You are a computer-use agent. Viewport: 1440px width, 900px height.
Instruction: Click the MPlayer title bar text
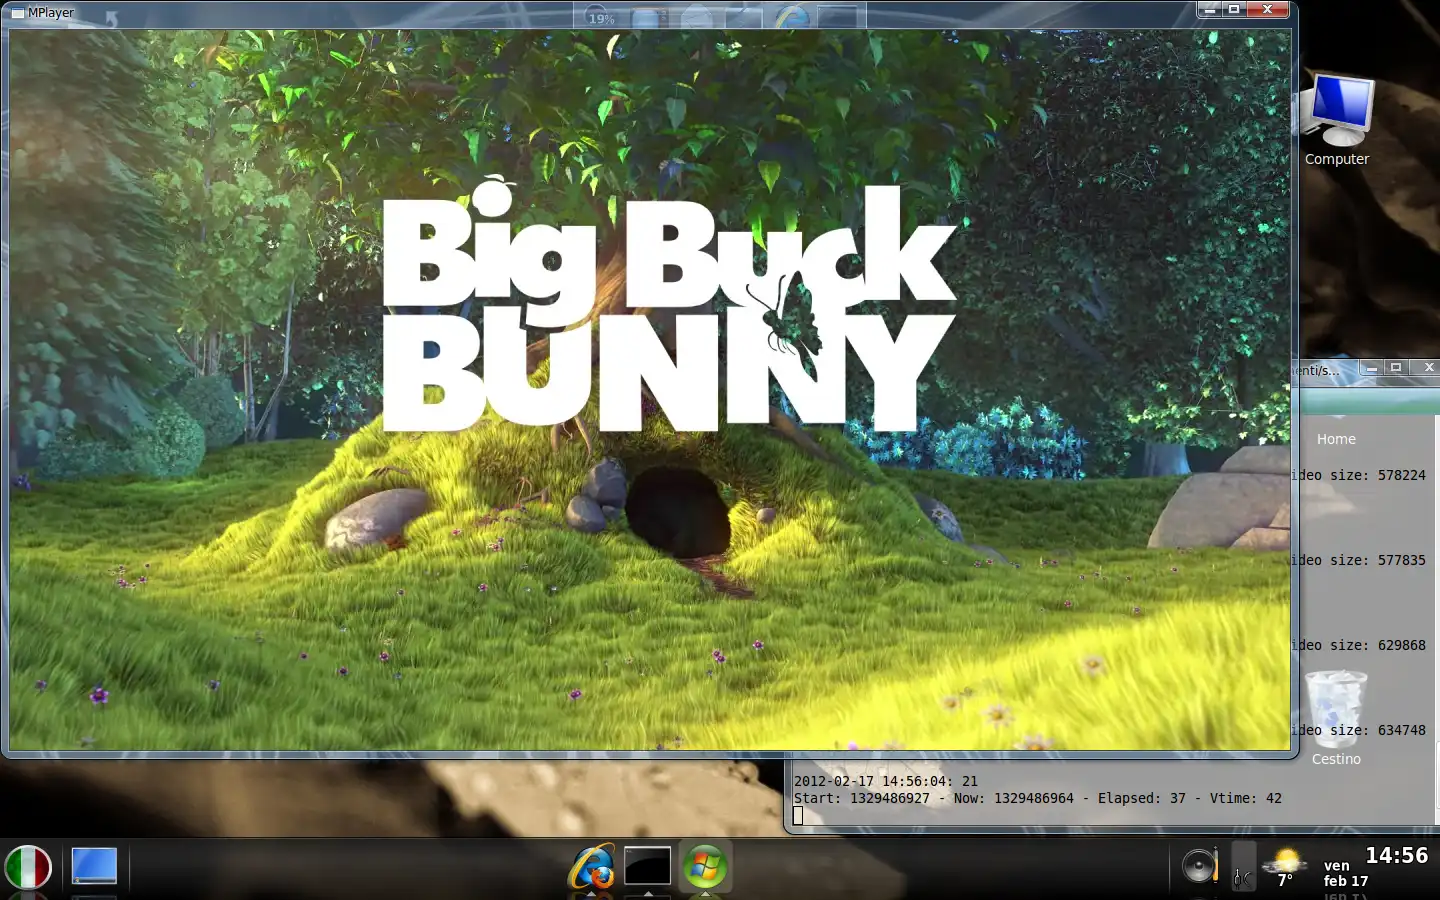click(x=51, y=13)
